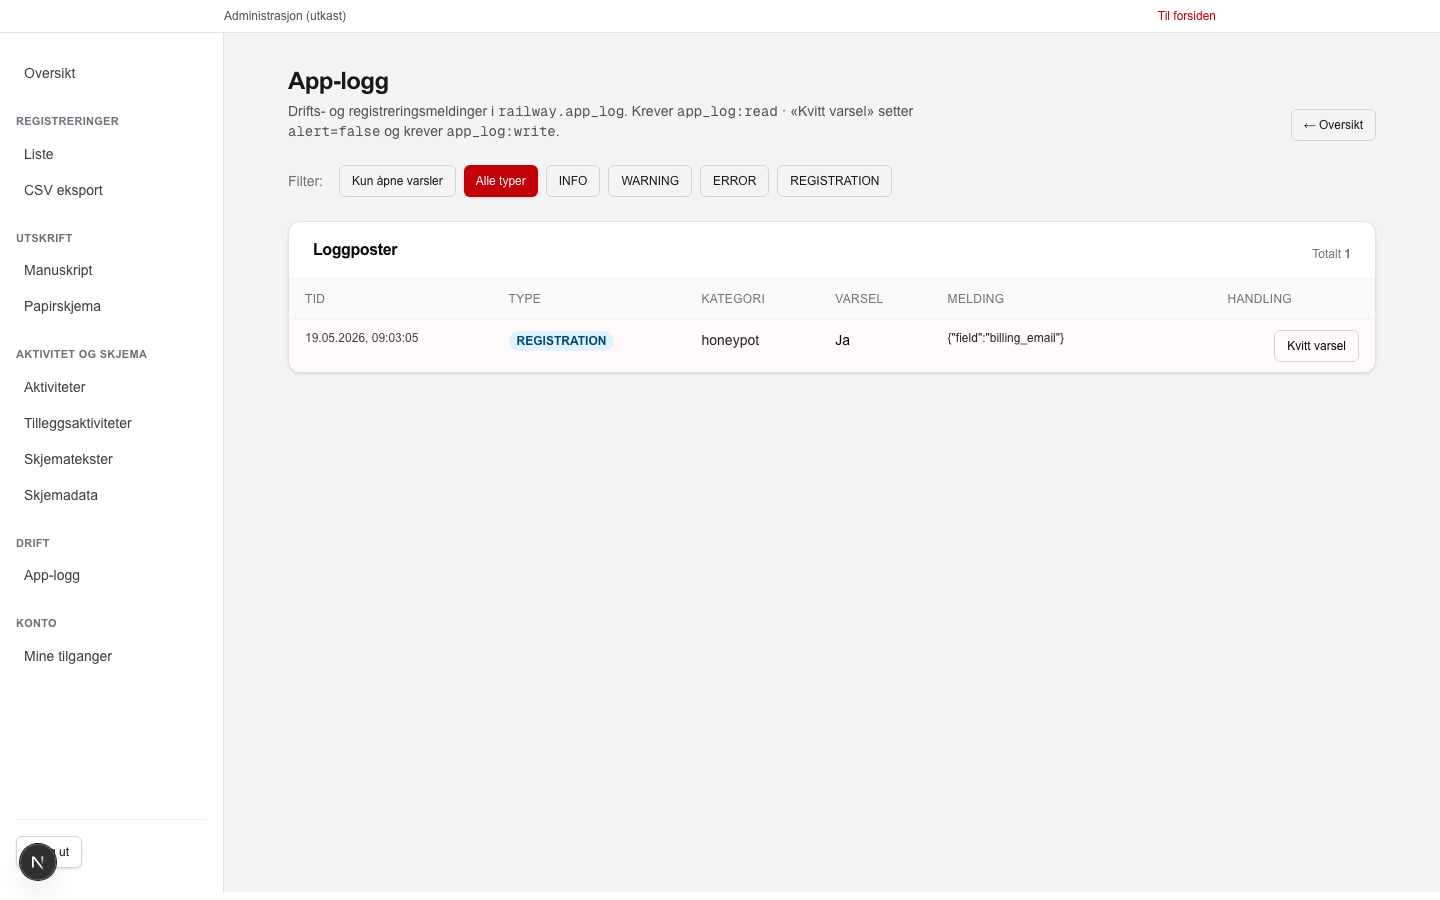Click Kvitt varsel for the honeypot entry
1440x900 pixels.
1316,346
